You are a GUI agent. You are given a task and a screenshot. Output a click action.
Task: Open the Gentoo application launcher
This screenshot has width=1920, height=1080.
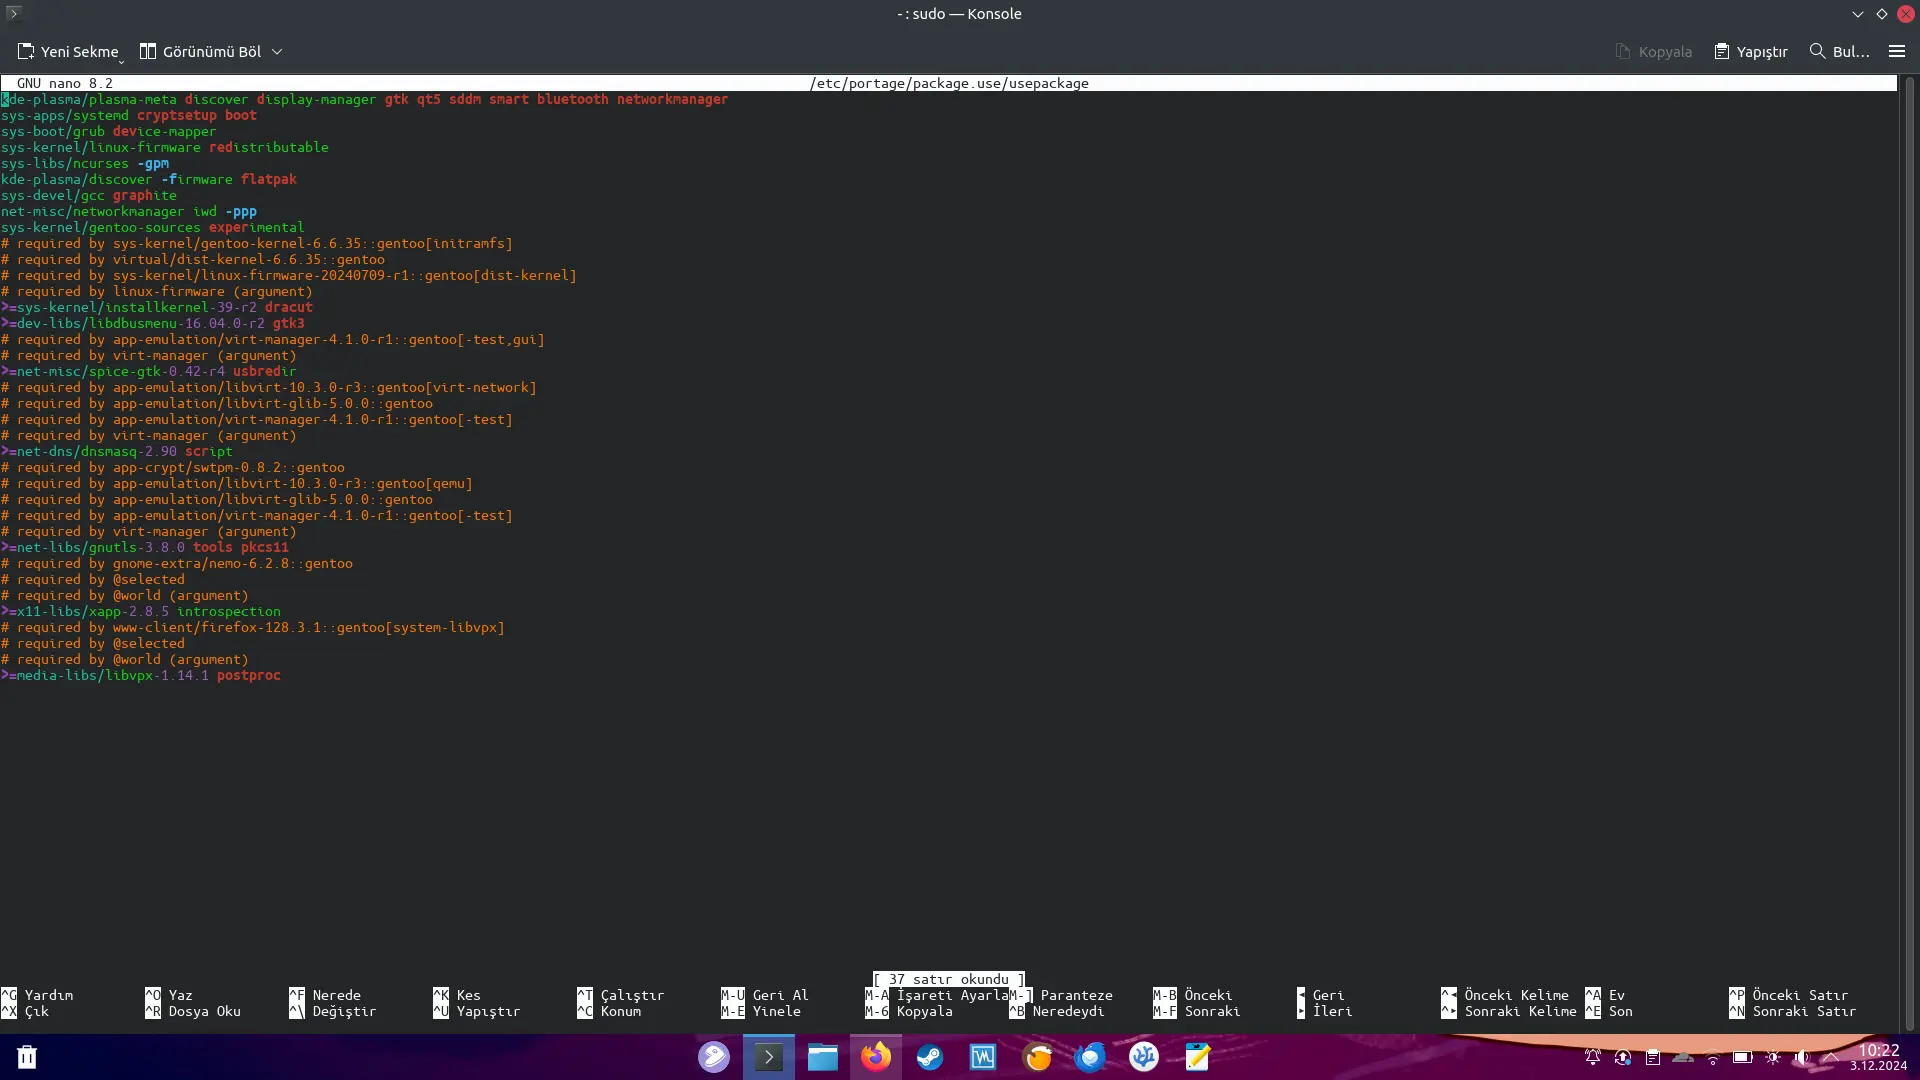coord(714,1057)
